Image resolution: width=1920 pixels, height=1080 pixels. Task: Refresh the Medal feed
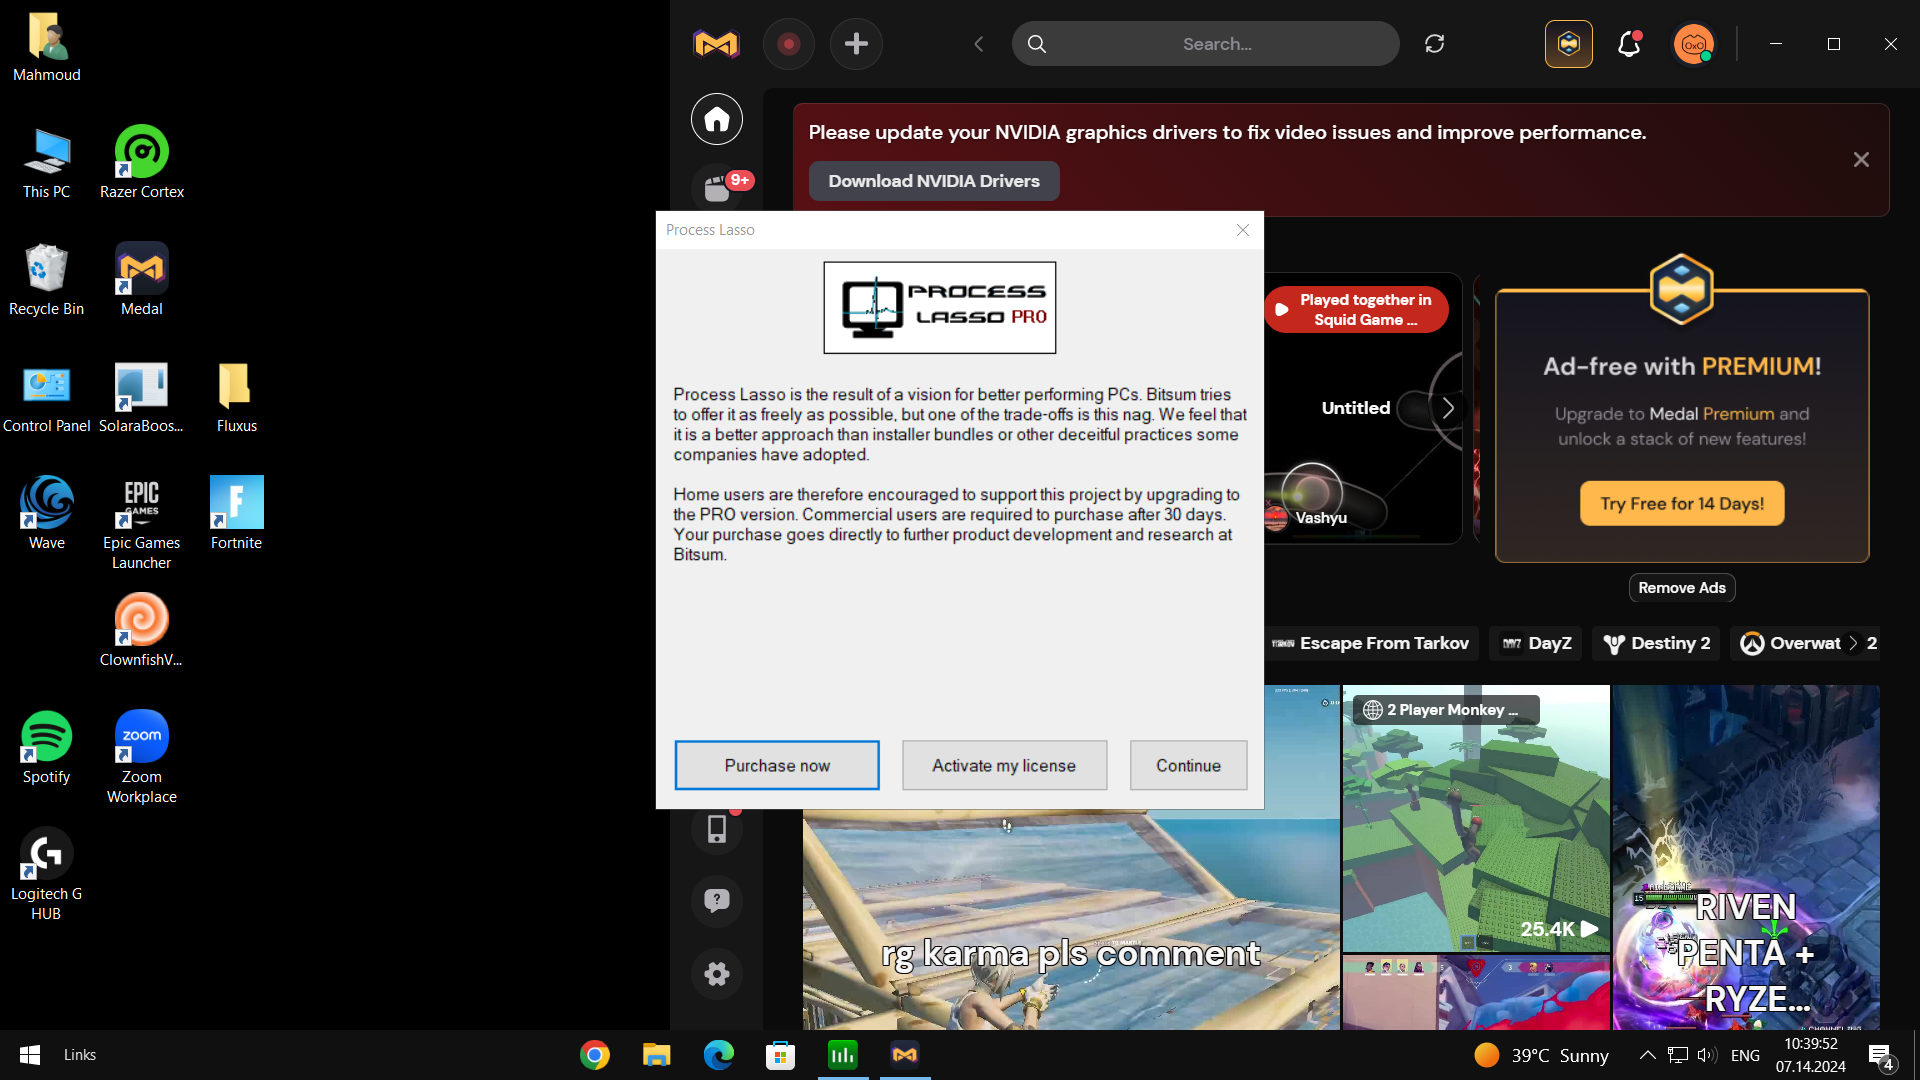click(x=1435, y=44)
